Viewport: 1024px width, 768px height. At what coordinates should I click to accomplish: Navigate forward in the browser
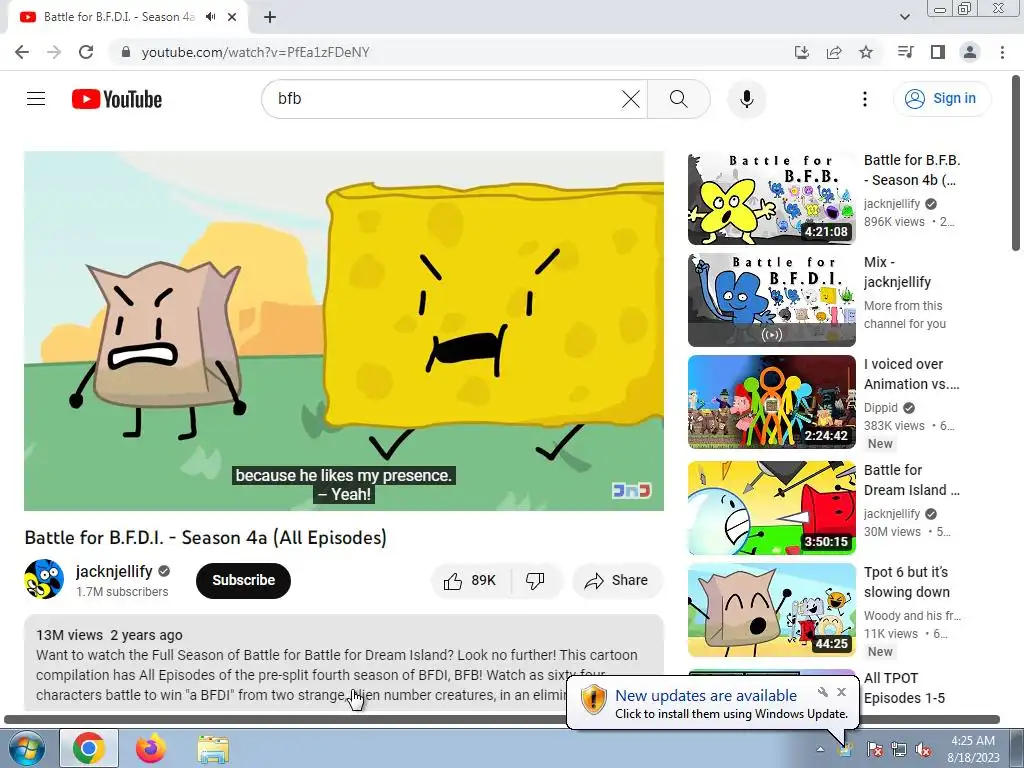pyautogui.click(x=54, y=52)
